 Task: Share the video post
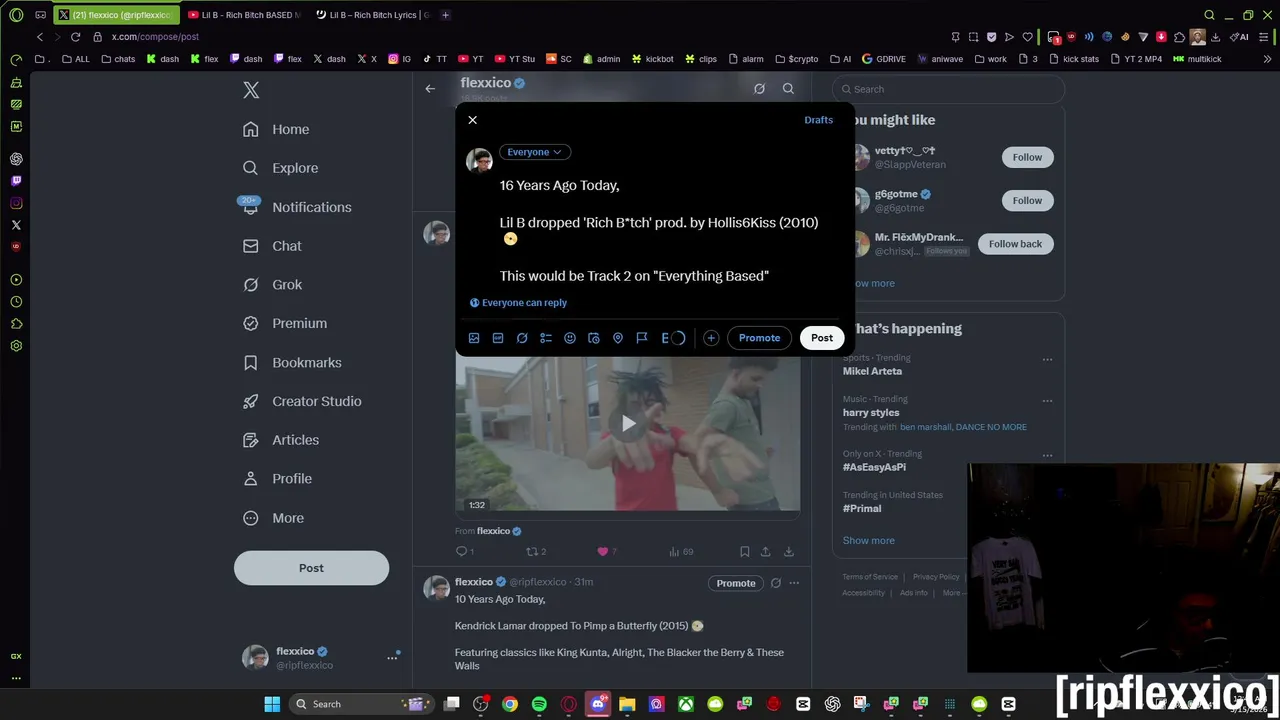[x=766, y=552]
